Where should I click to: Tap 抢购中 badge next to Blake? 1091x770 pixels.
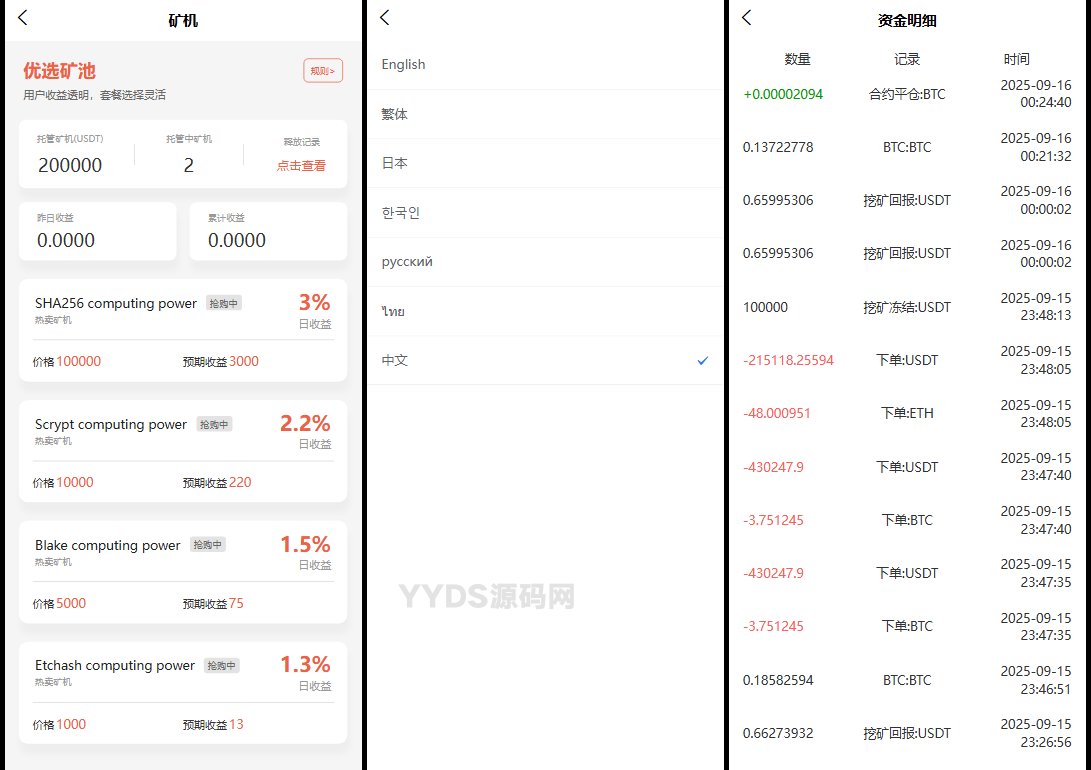(x=207, y=545)
